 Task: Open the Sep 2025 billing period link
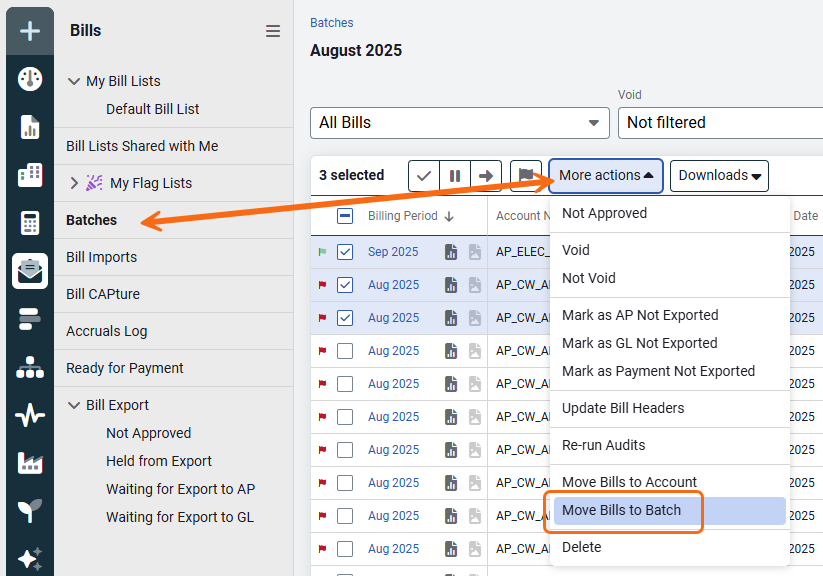393,252
